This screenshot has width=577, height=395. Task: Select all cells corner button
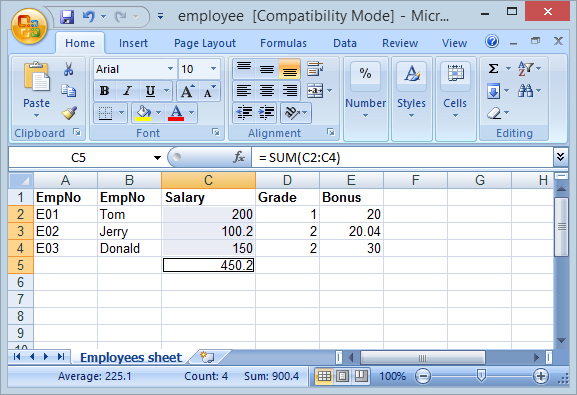tap(21, 180)
